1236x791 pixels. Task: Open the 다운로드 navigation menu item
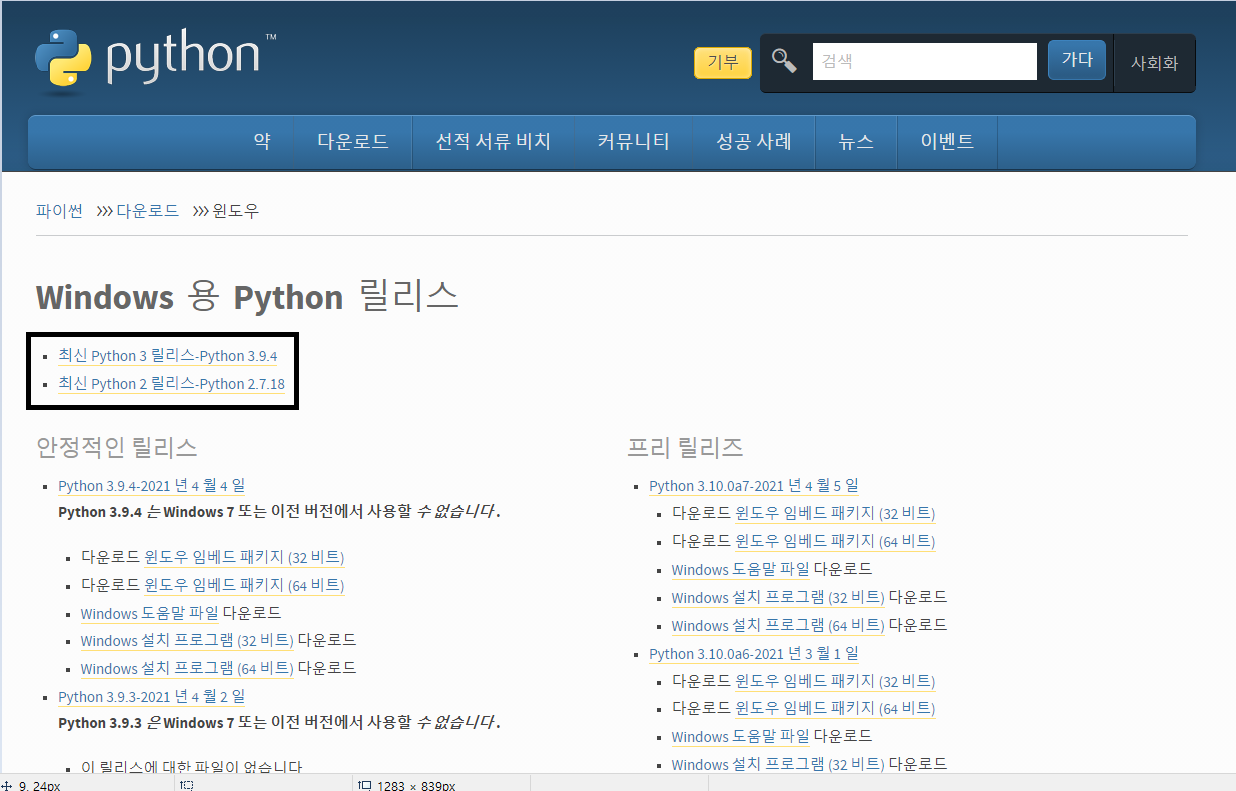coord(353,141)
